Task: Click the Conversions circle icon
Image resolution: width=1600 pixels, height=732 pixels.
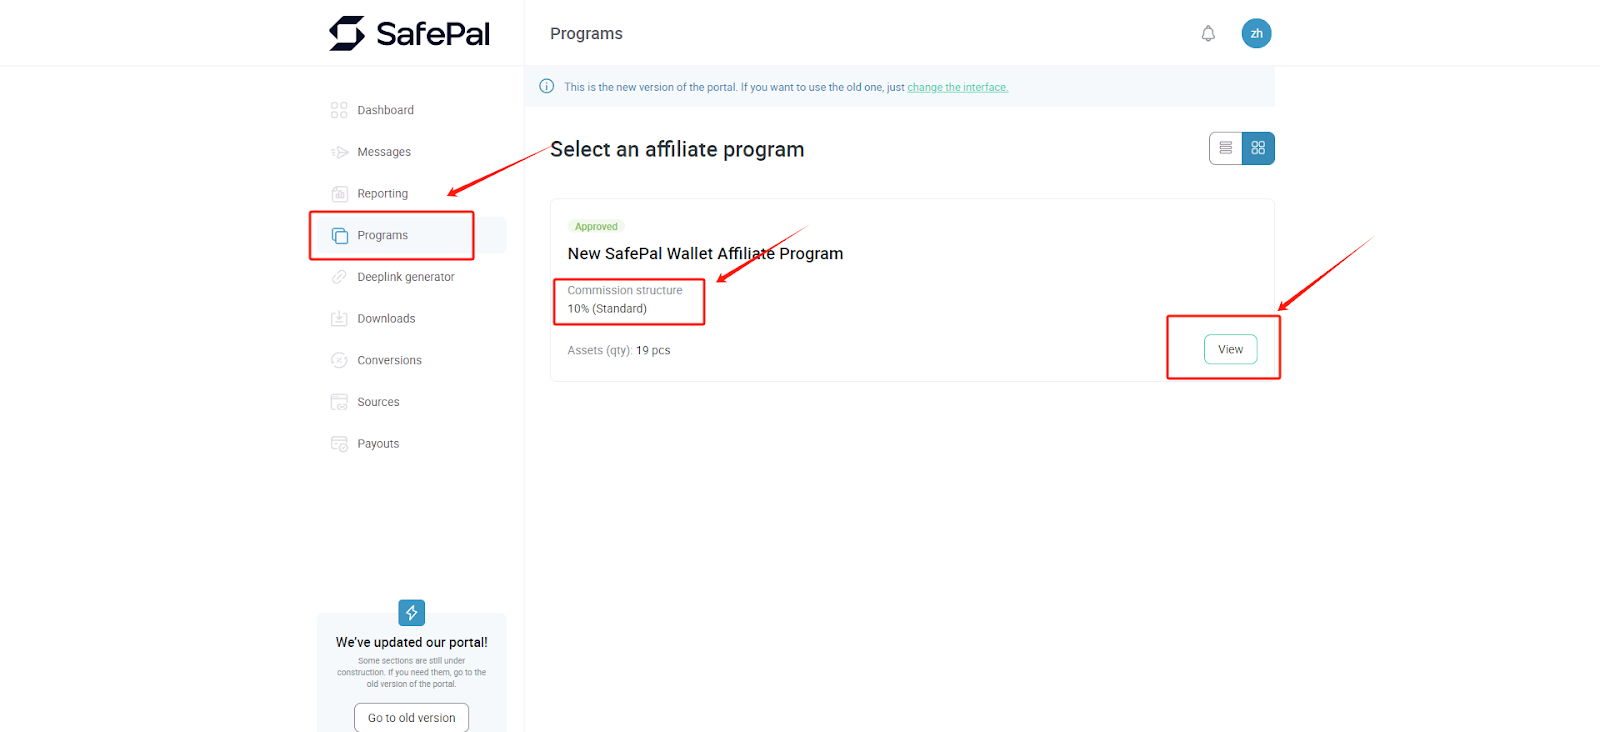Action: tap(339, 360)
